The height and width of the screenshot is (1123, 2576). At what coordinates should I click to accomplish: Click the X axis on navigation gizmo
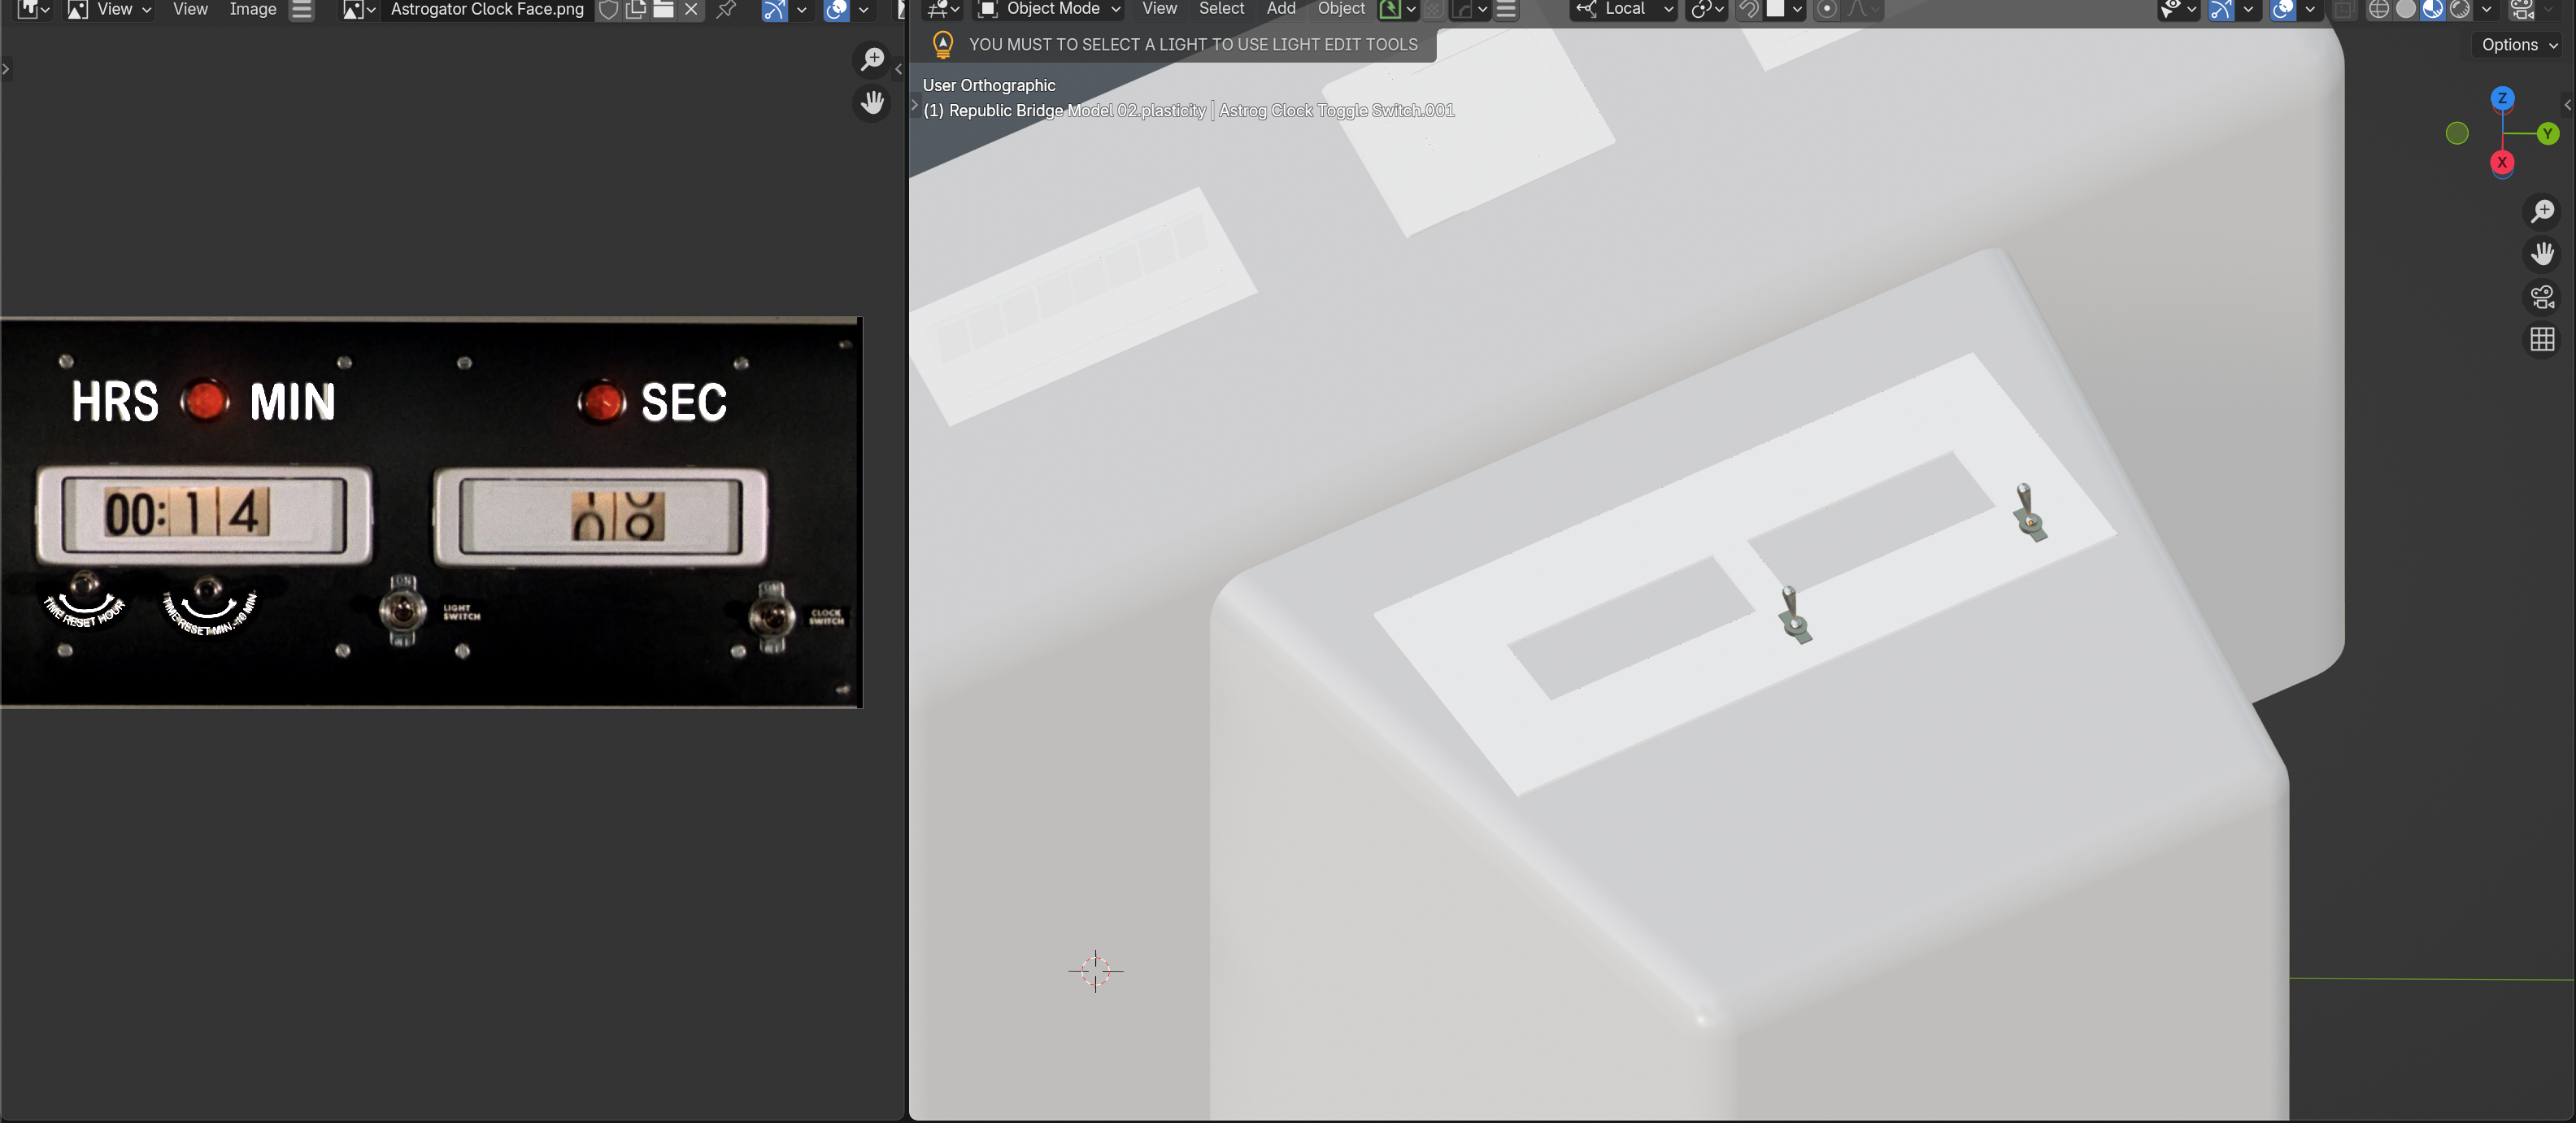[x=2502, y=162]
